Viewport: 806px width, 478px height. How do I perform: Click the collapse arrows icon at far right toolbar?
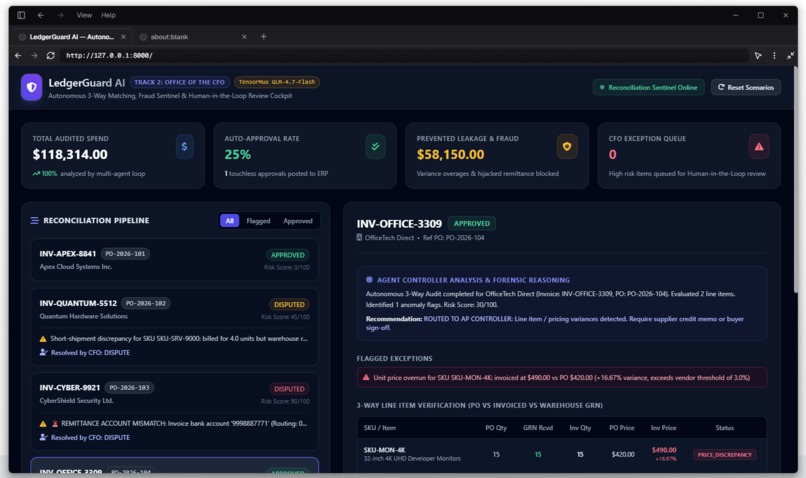[x=790, y=56]
